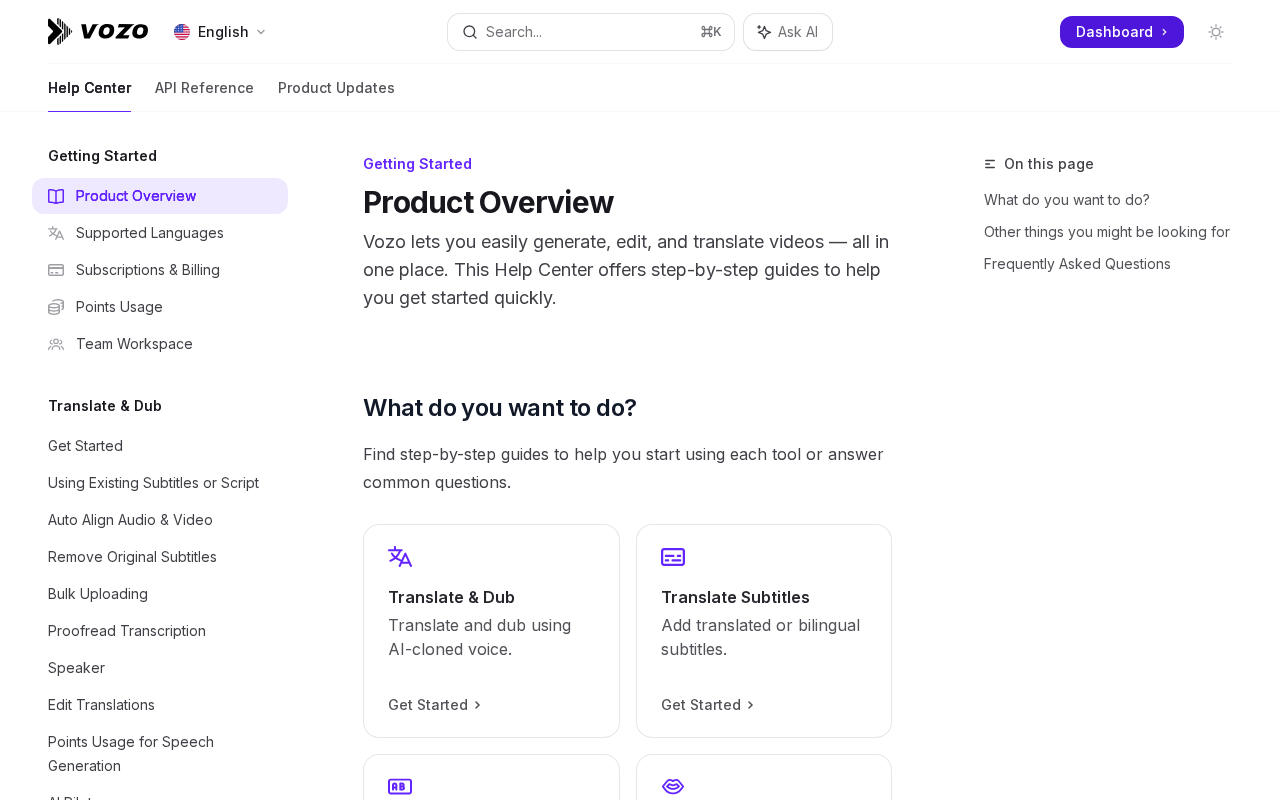Click the Team Workspace people icon
Screen dimensions: 1280x800
[x=56, y=344]
